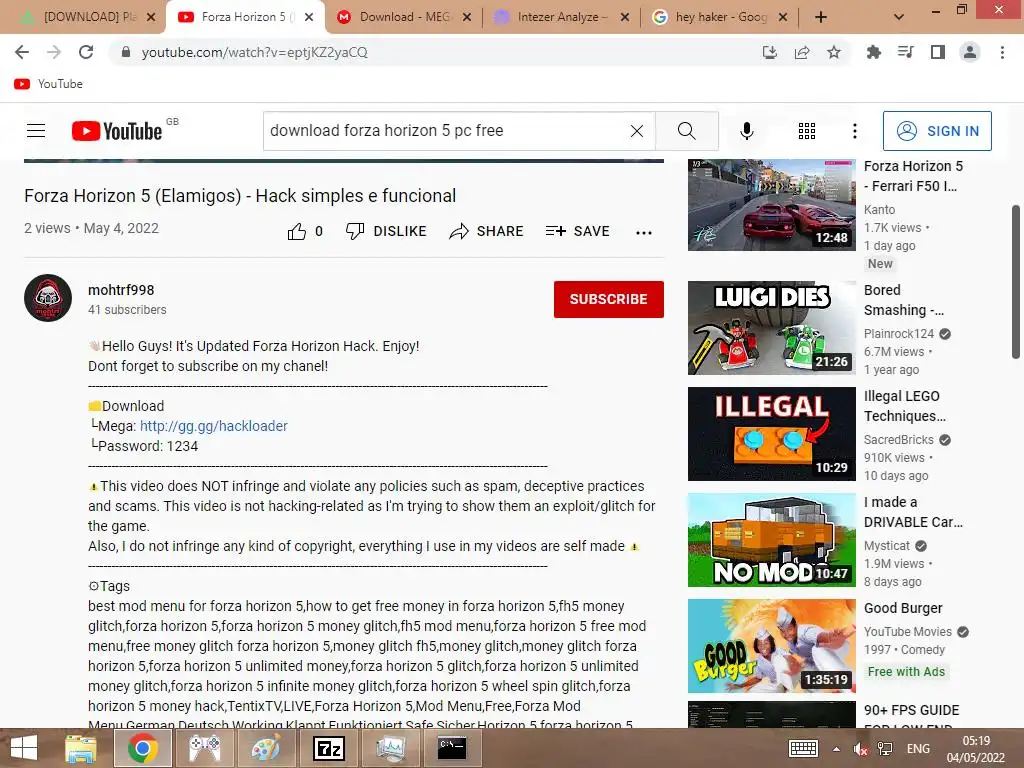Open the YouTube hamburger guide menu
Screen dimensions: 1024x768
tap(36, 131)
